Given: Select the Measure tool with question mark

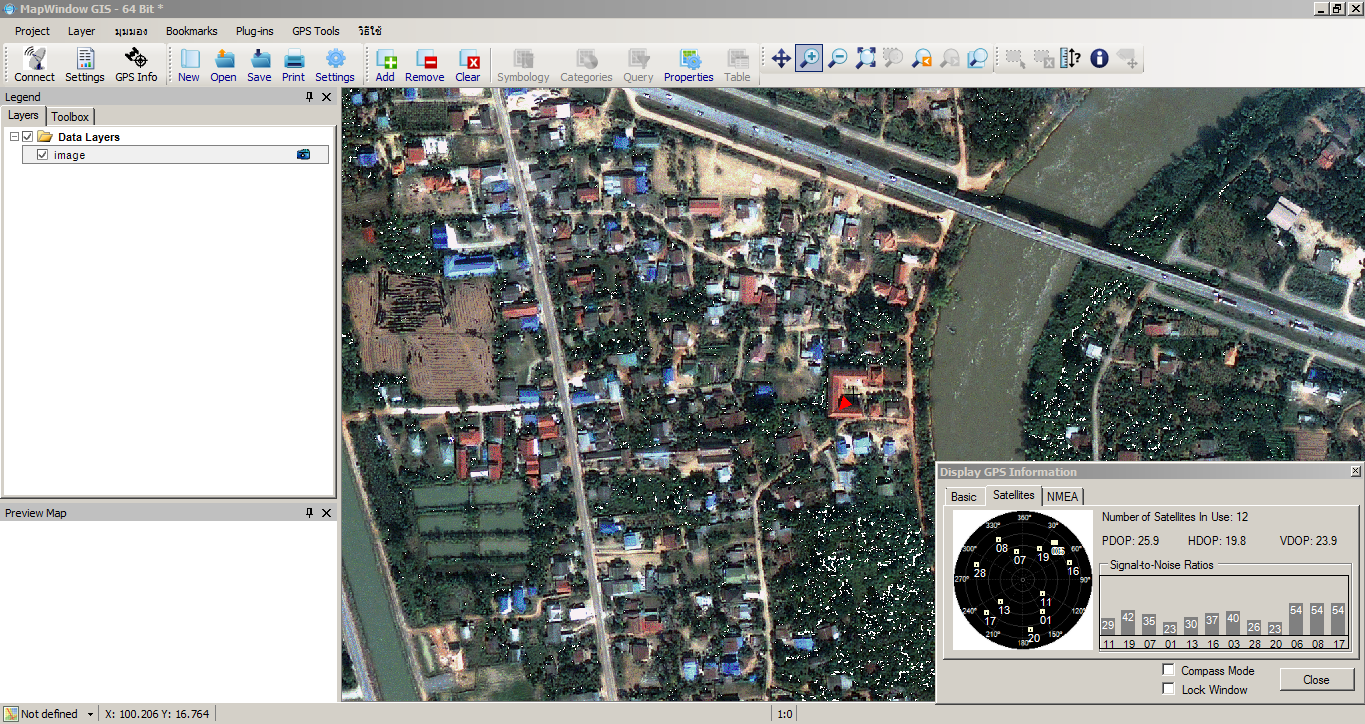Looking at the screenshot, I should coord(1069,58).
